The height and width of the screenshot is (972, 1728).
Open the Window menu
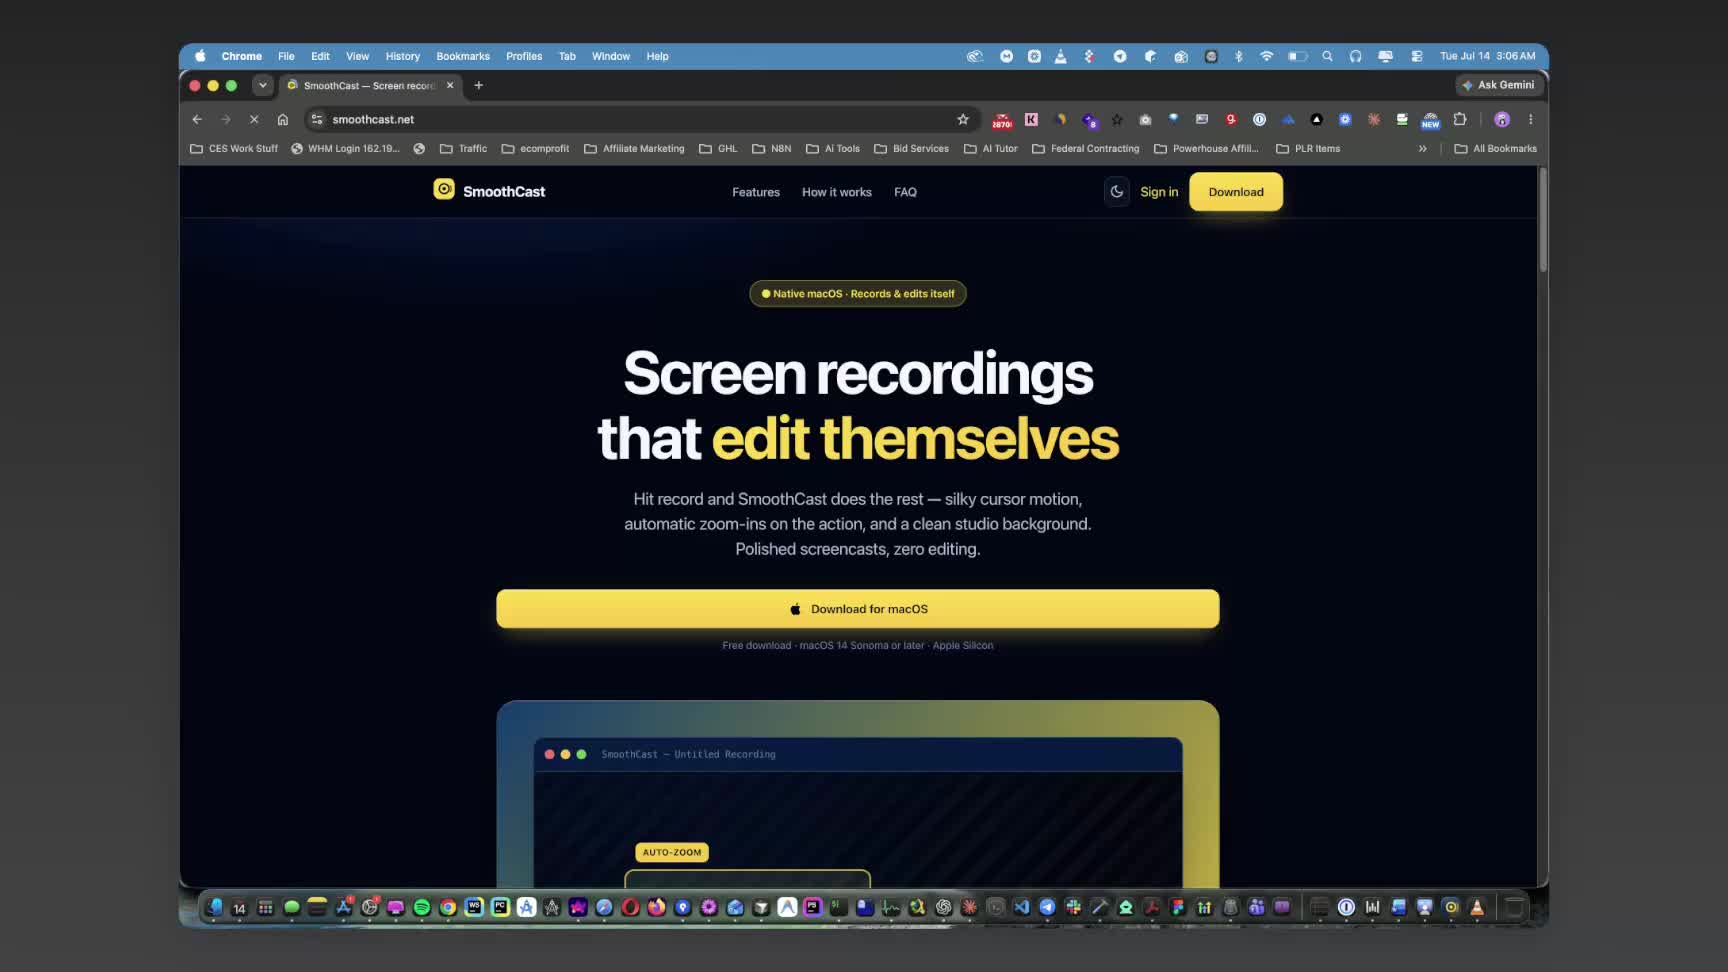[610, 56]
